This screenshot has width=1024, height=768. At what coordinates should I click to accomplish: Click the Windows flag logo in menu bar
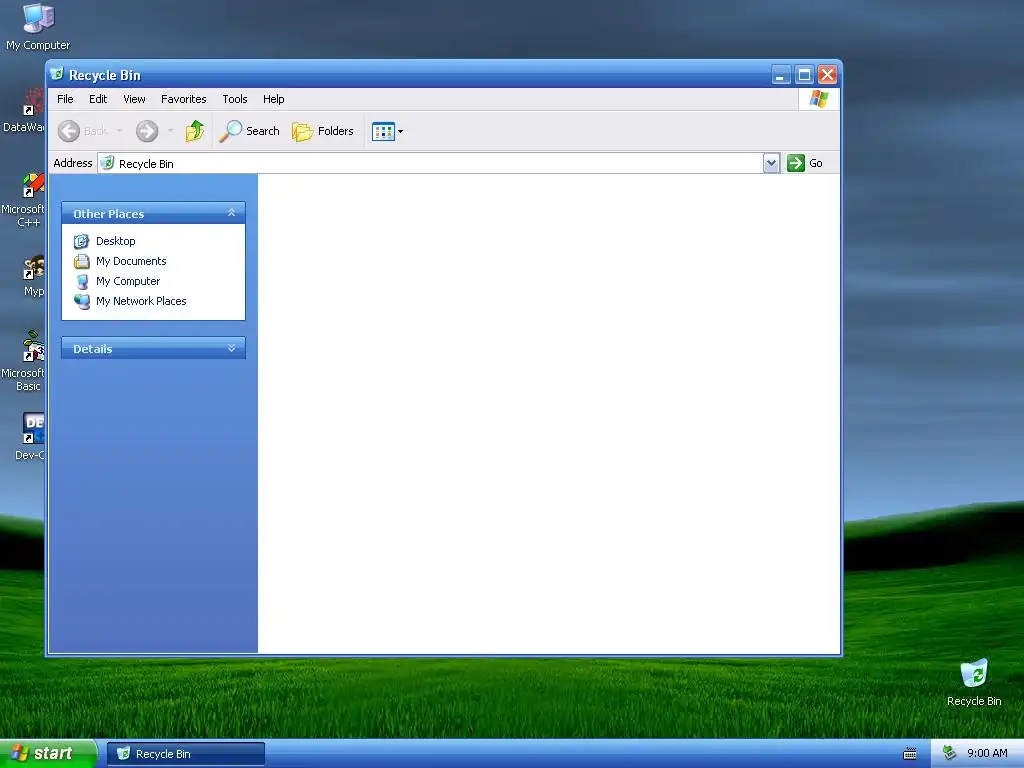(x=818, y=99)
